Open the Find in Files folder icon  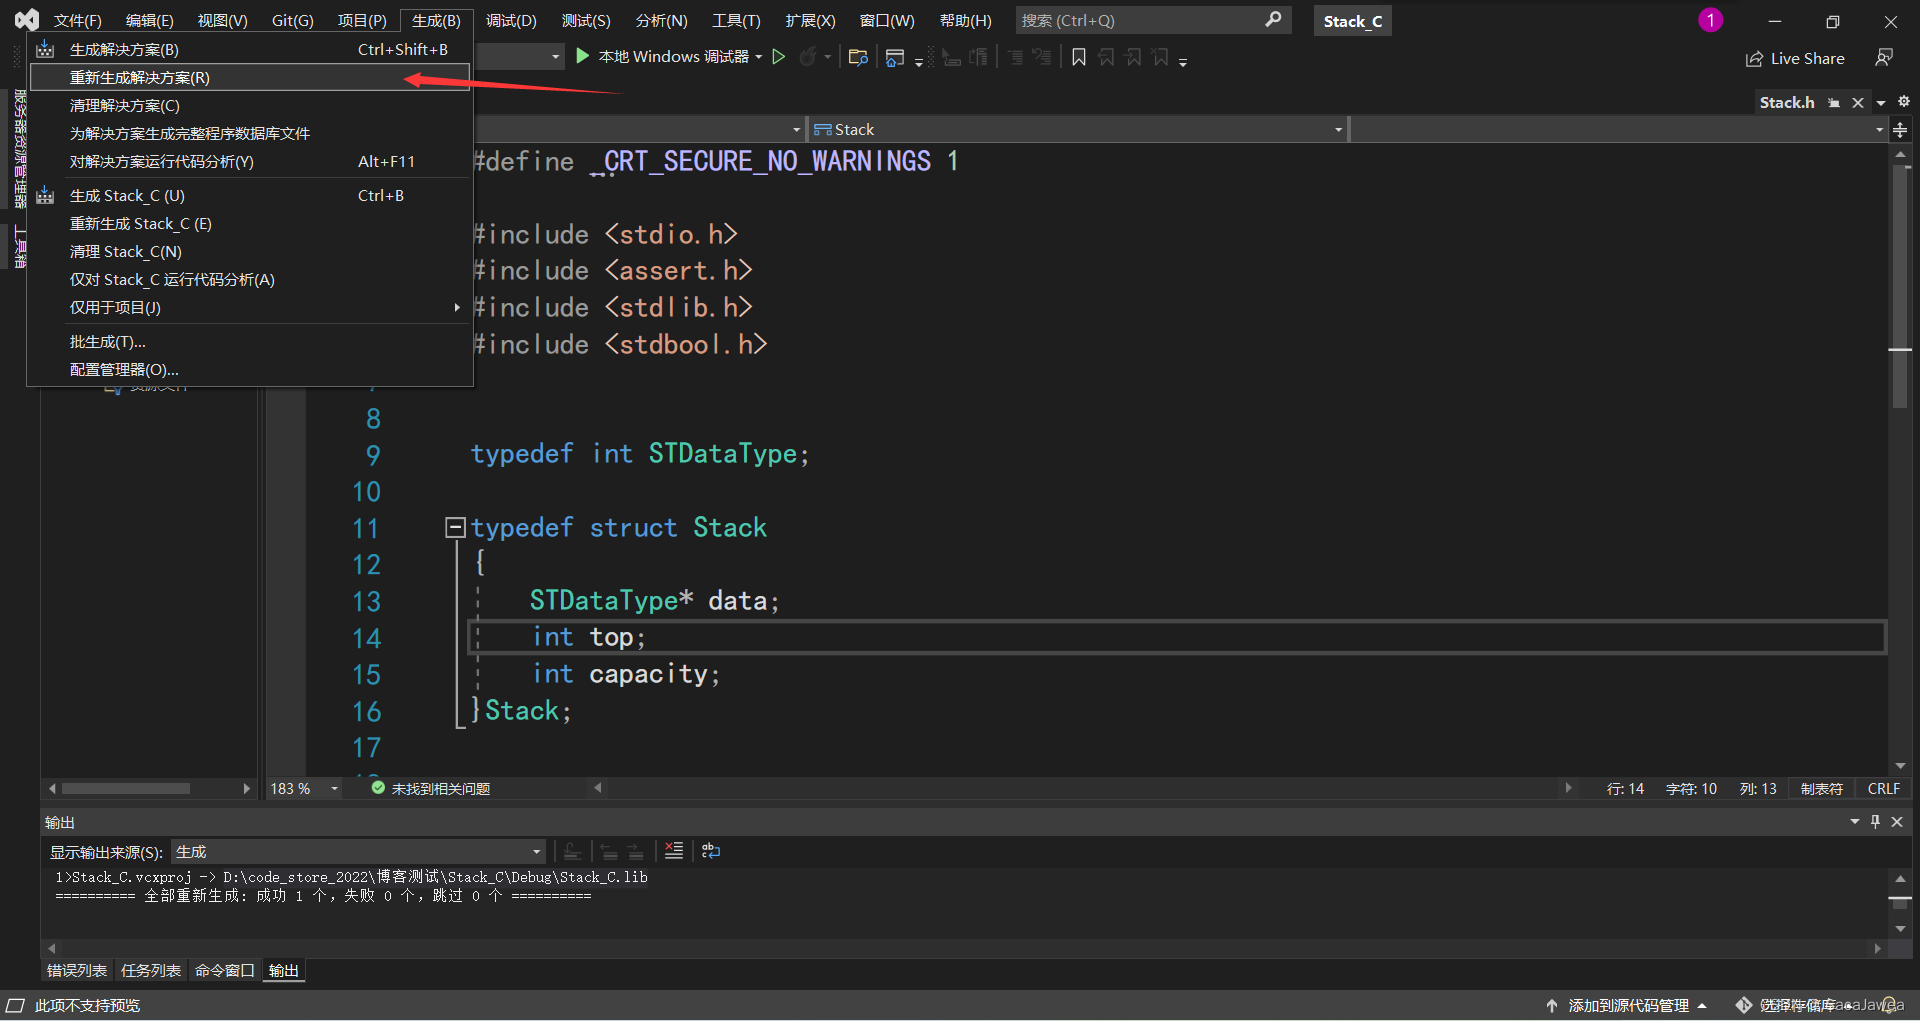(x=858, y=57)
